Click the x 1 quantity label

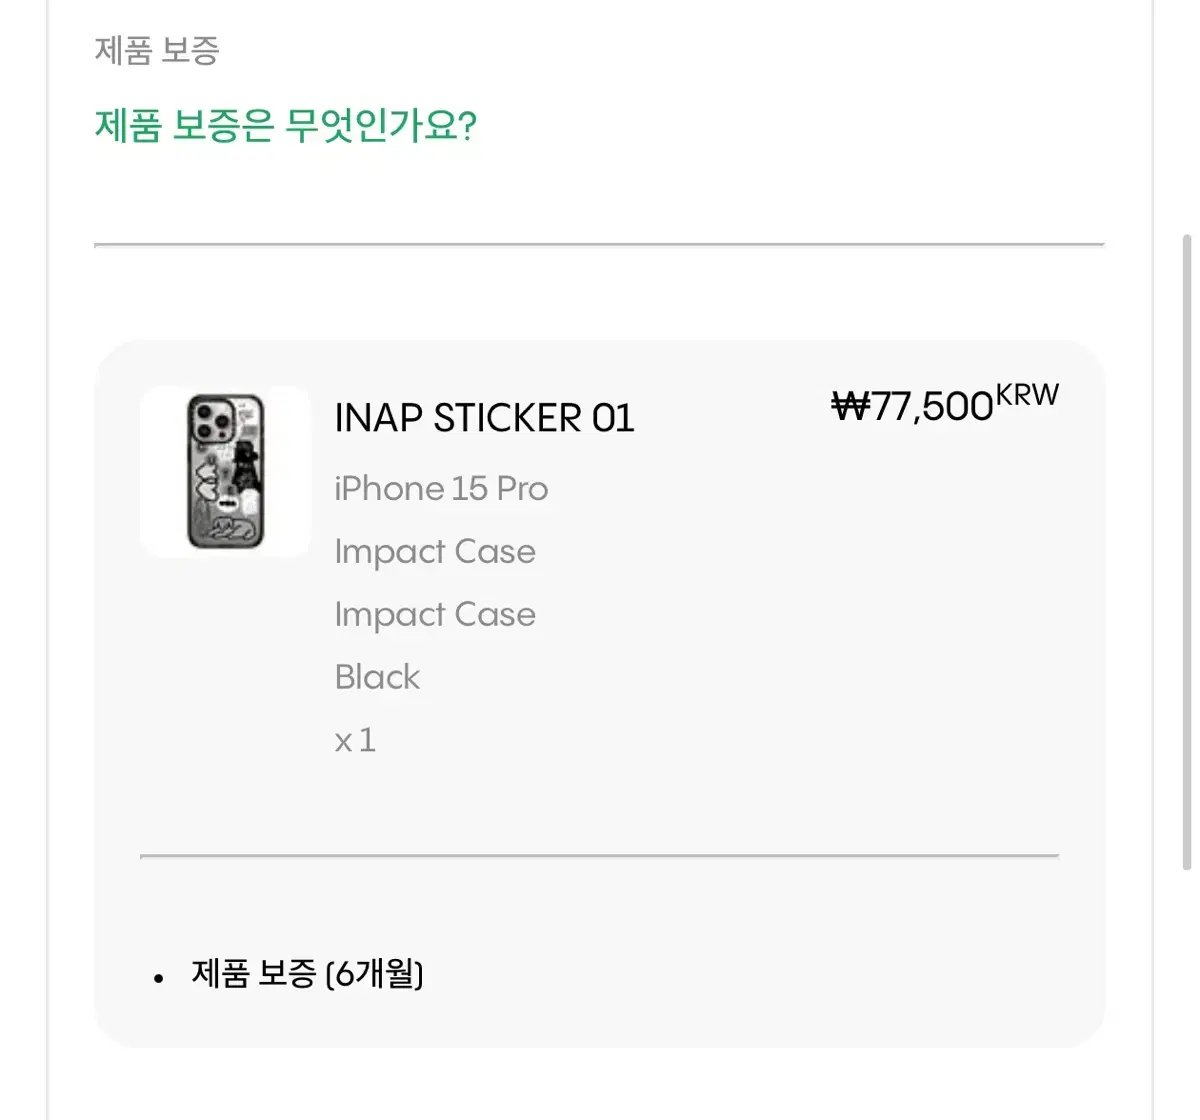pos(355,741)
